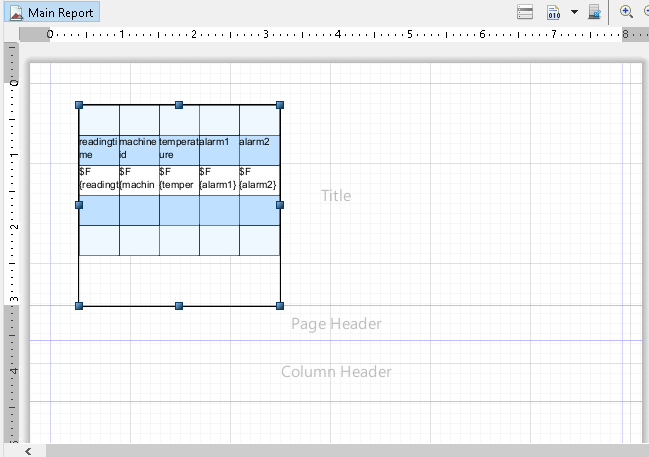Viewport: 649px width, 457px height.
Task: Click the compile report icon
Action: coord(553,12)
